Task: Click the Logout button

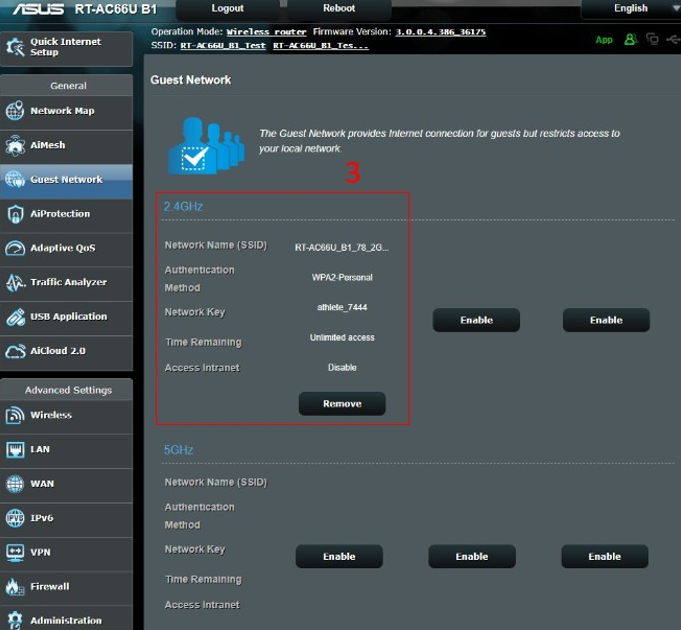Action: pos(227,8)
